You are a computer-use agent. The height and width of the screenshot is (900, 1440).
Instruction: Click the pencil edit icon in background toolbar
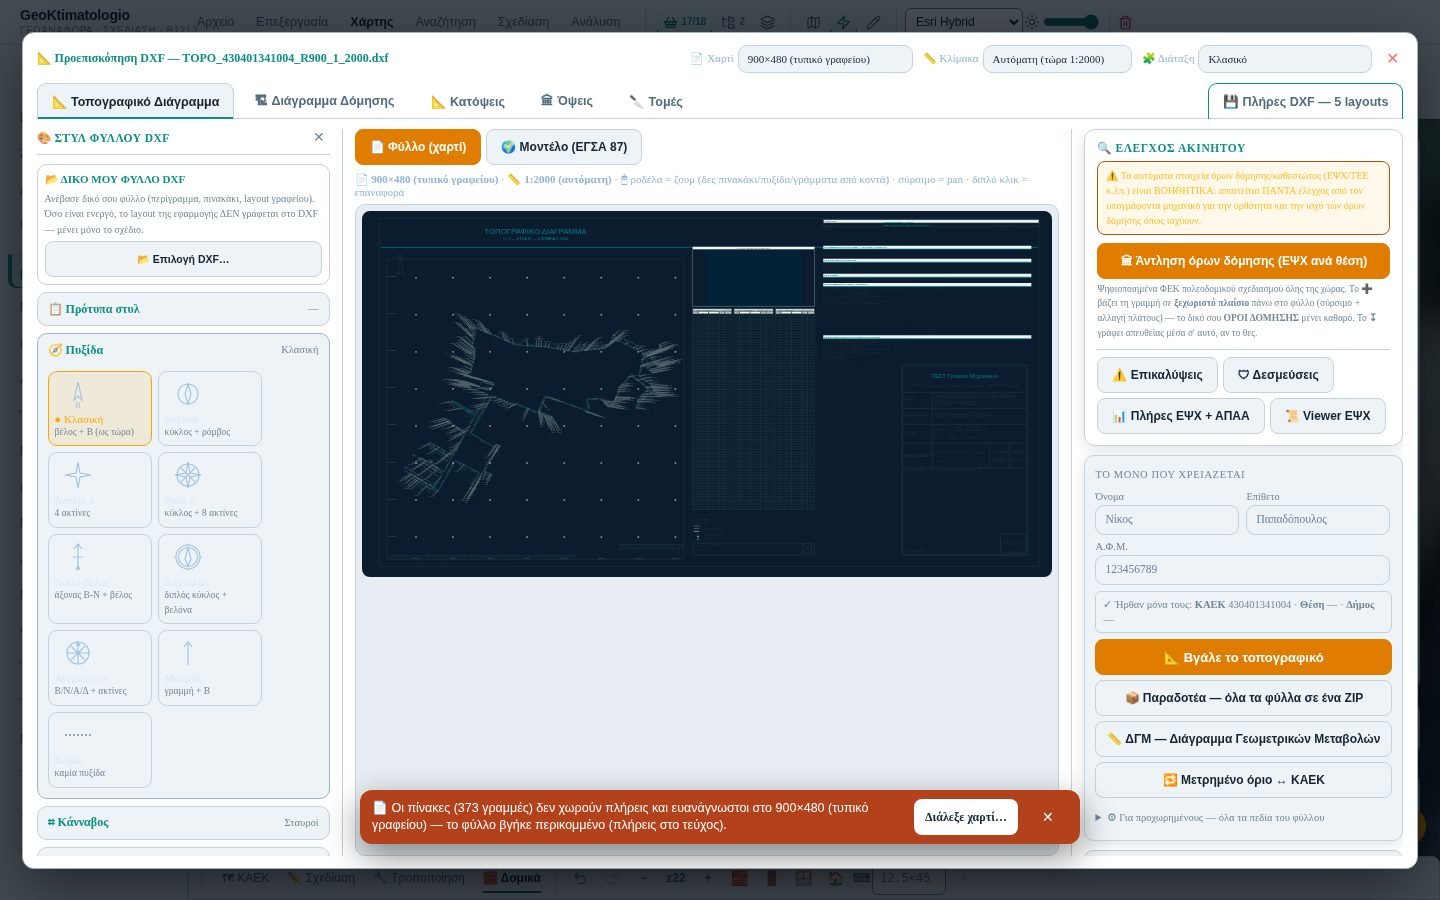pyautogui.click(x=873, y=22)
